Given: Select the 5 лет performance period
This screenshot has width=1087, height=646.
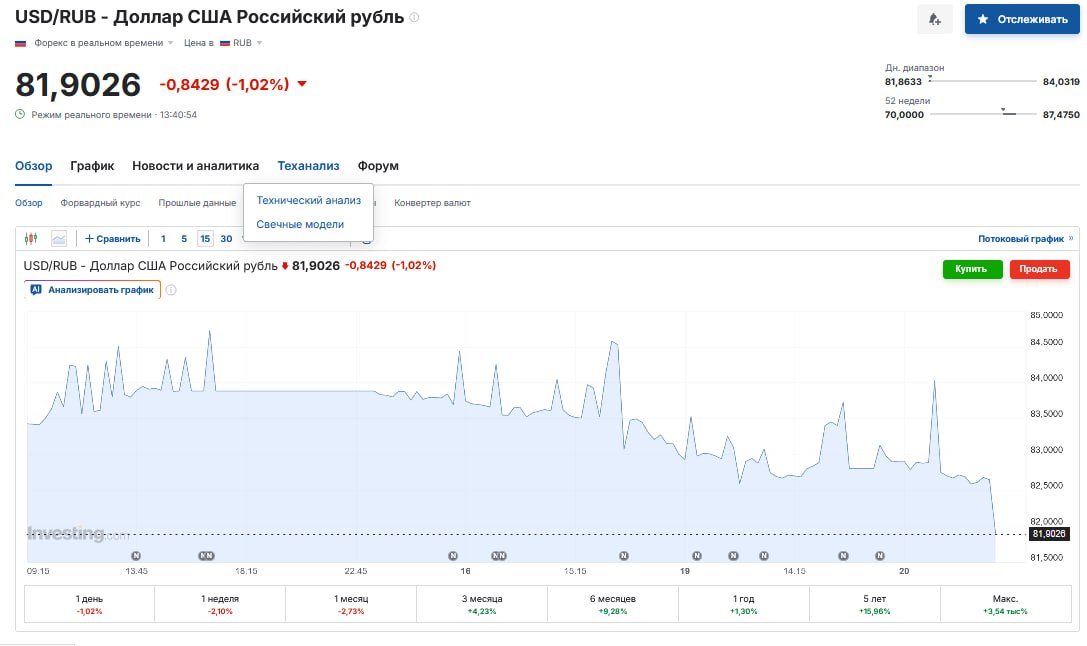Looking at the screenshot, I should pyautogui.click(x=875, y=604).
